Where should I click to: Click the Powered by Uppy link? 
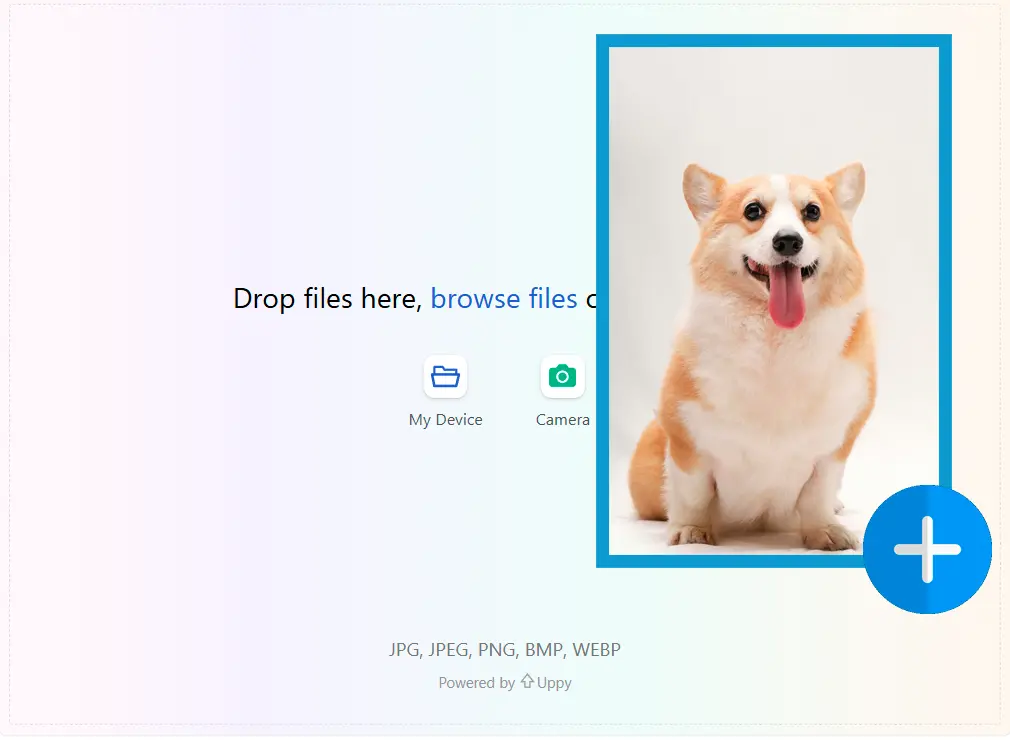click(504, 682)
